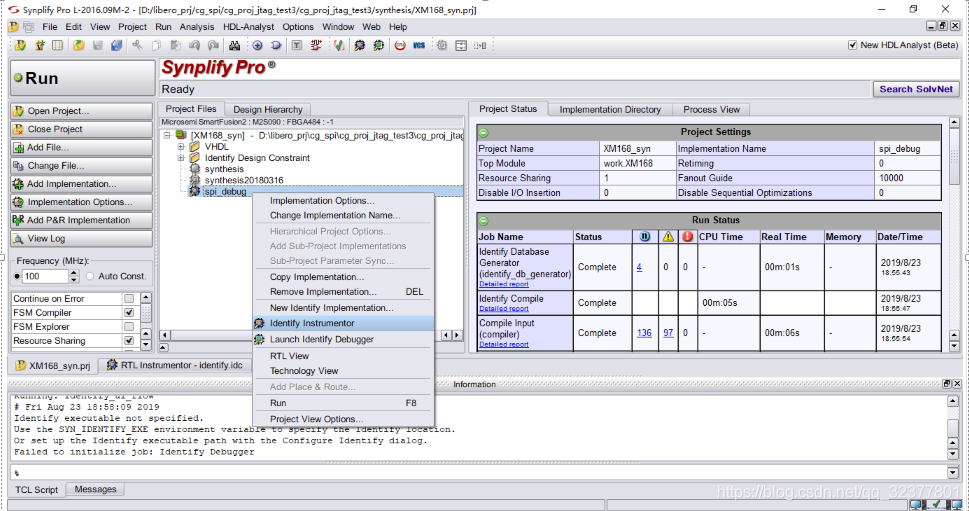Uncheck the Resource Sharing checkbox

pyautogui.click(x=129, y=340)
